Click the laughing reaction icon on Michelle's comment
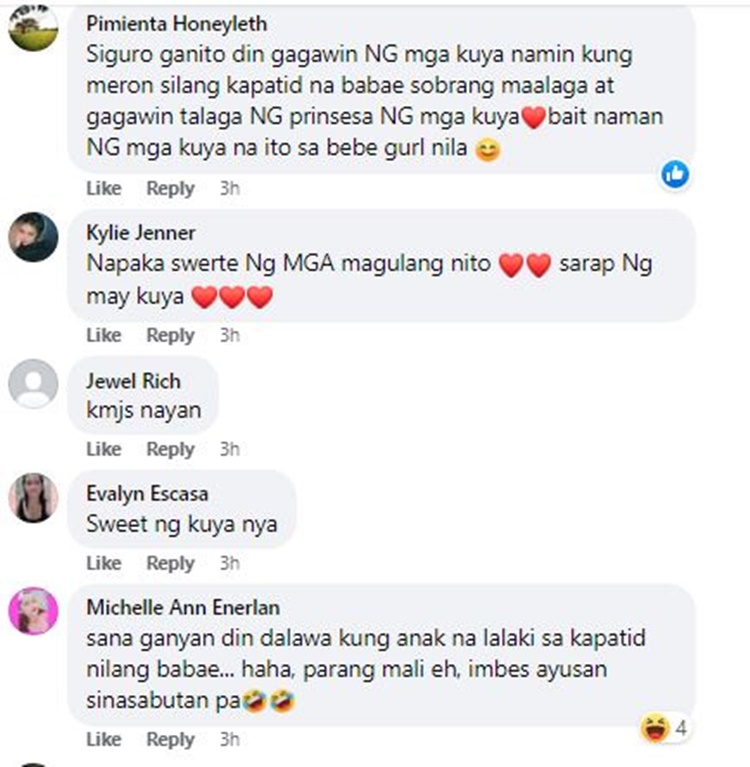 (x=655, y=728)
